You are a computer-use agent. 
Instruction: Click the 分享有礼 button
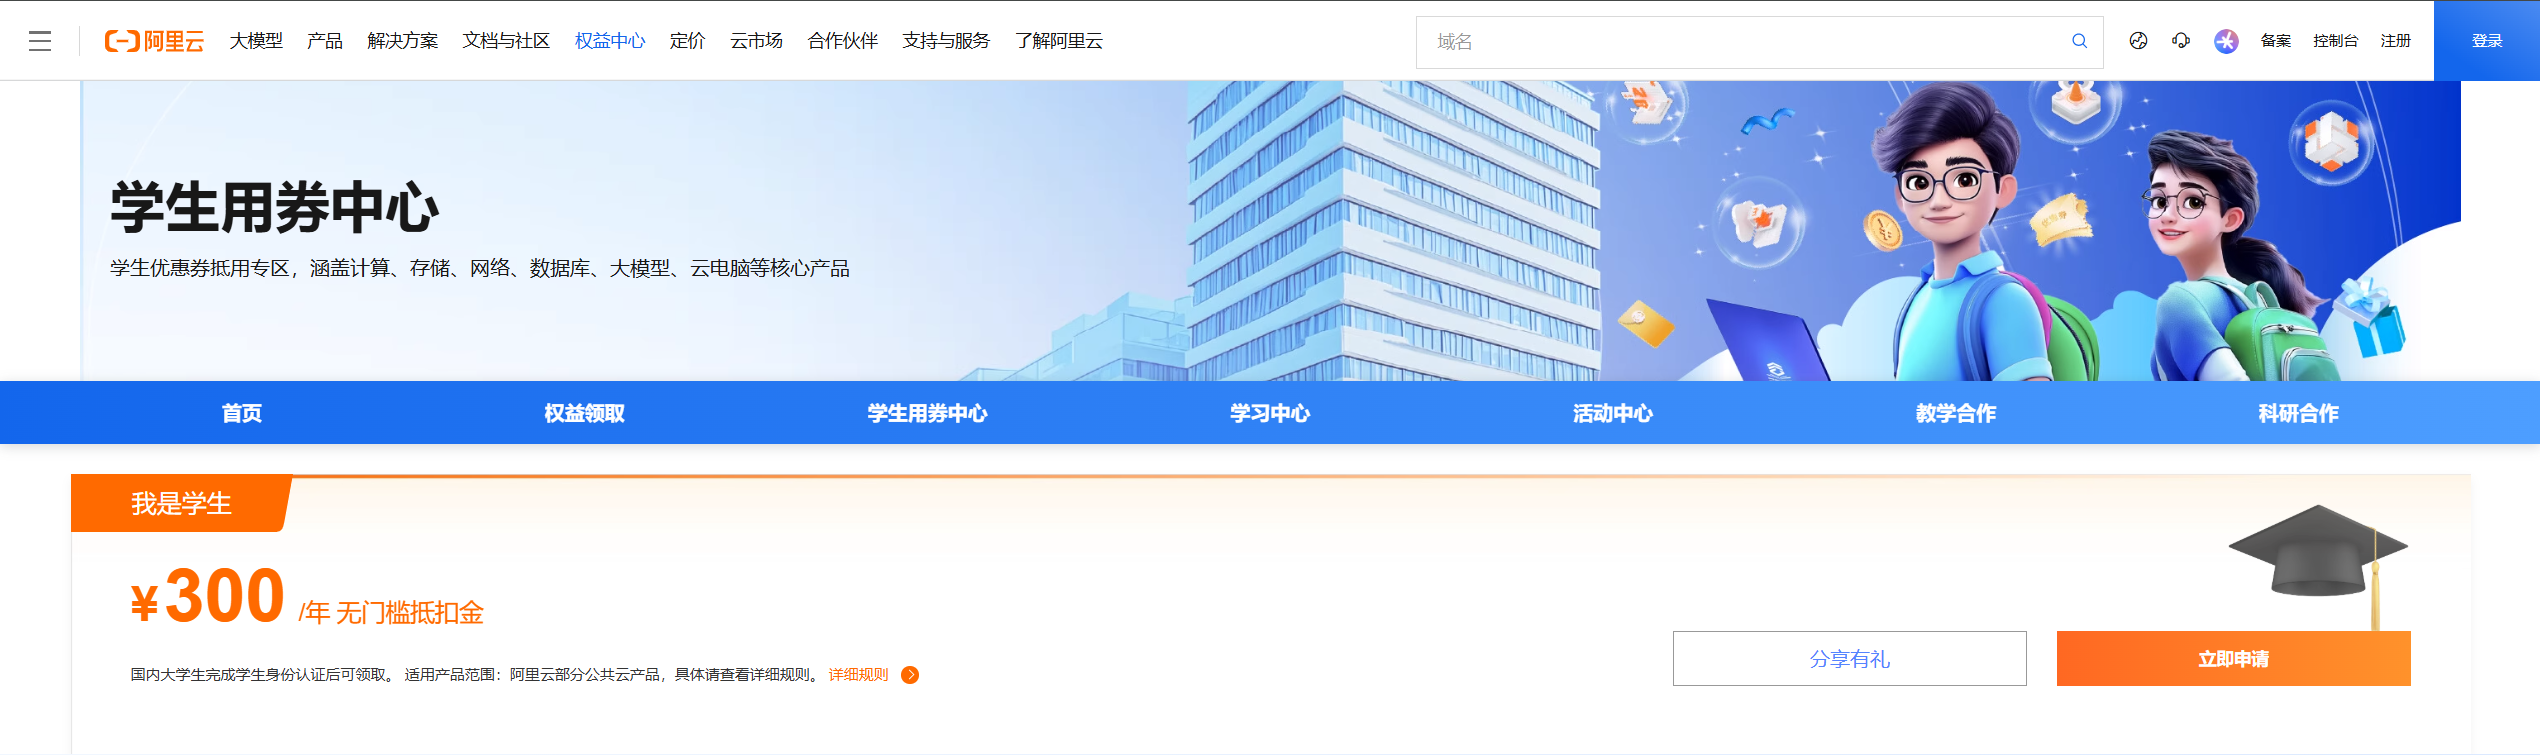coord(1849,659)
